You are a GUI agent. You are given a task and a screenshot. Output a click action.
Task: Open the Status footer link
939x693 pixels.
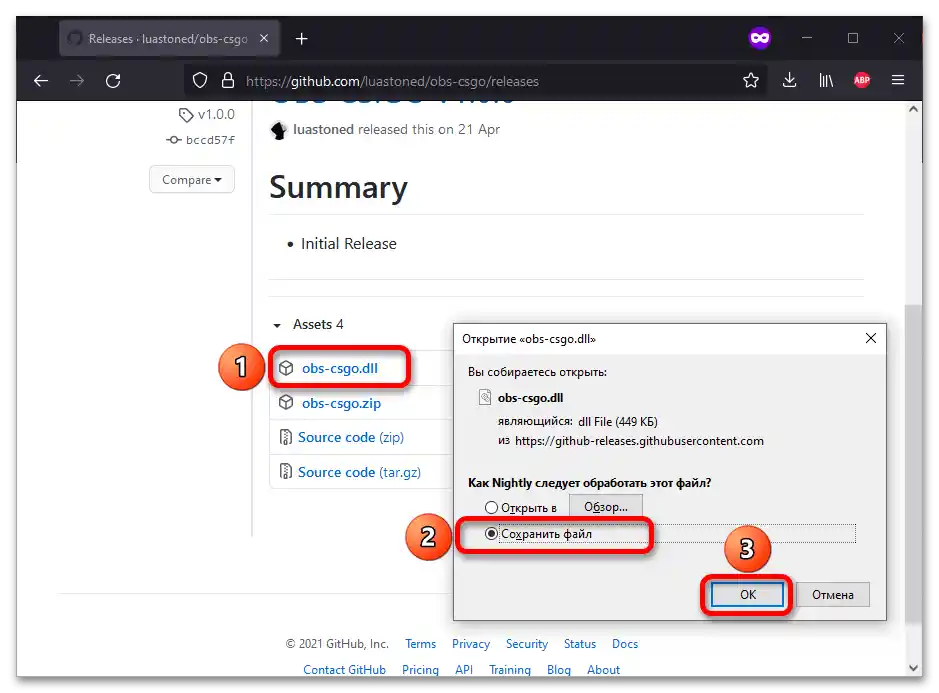pyautogui.click(x=580, y=644)
